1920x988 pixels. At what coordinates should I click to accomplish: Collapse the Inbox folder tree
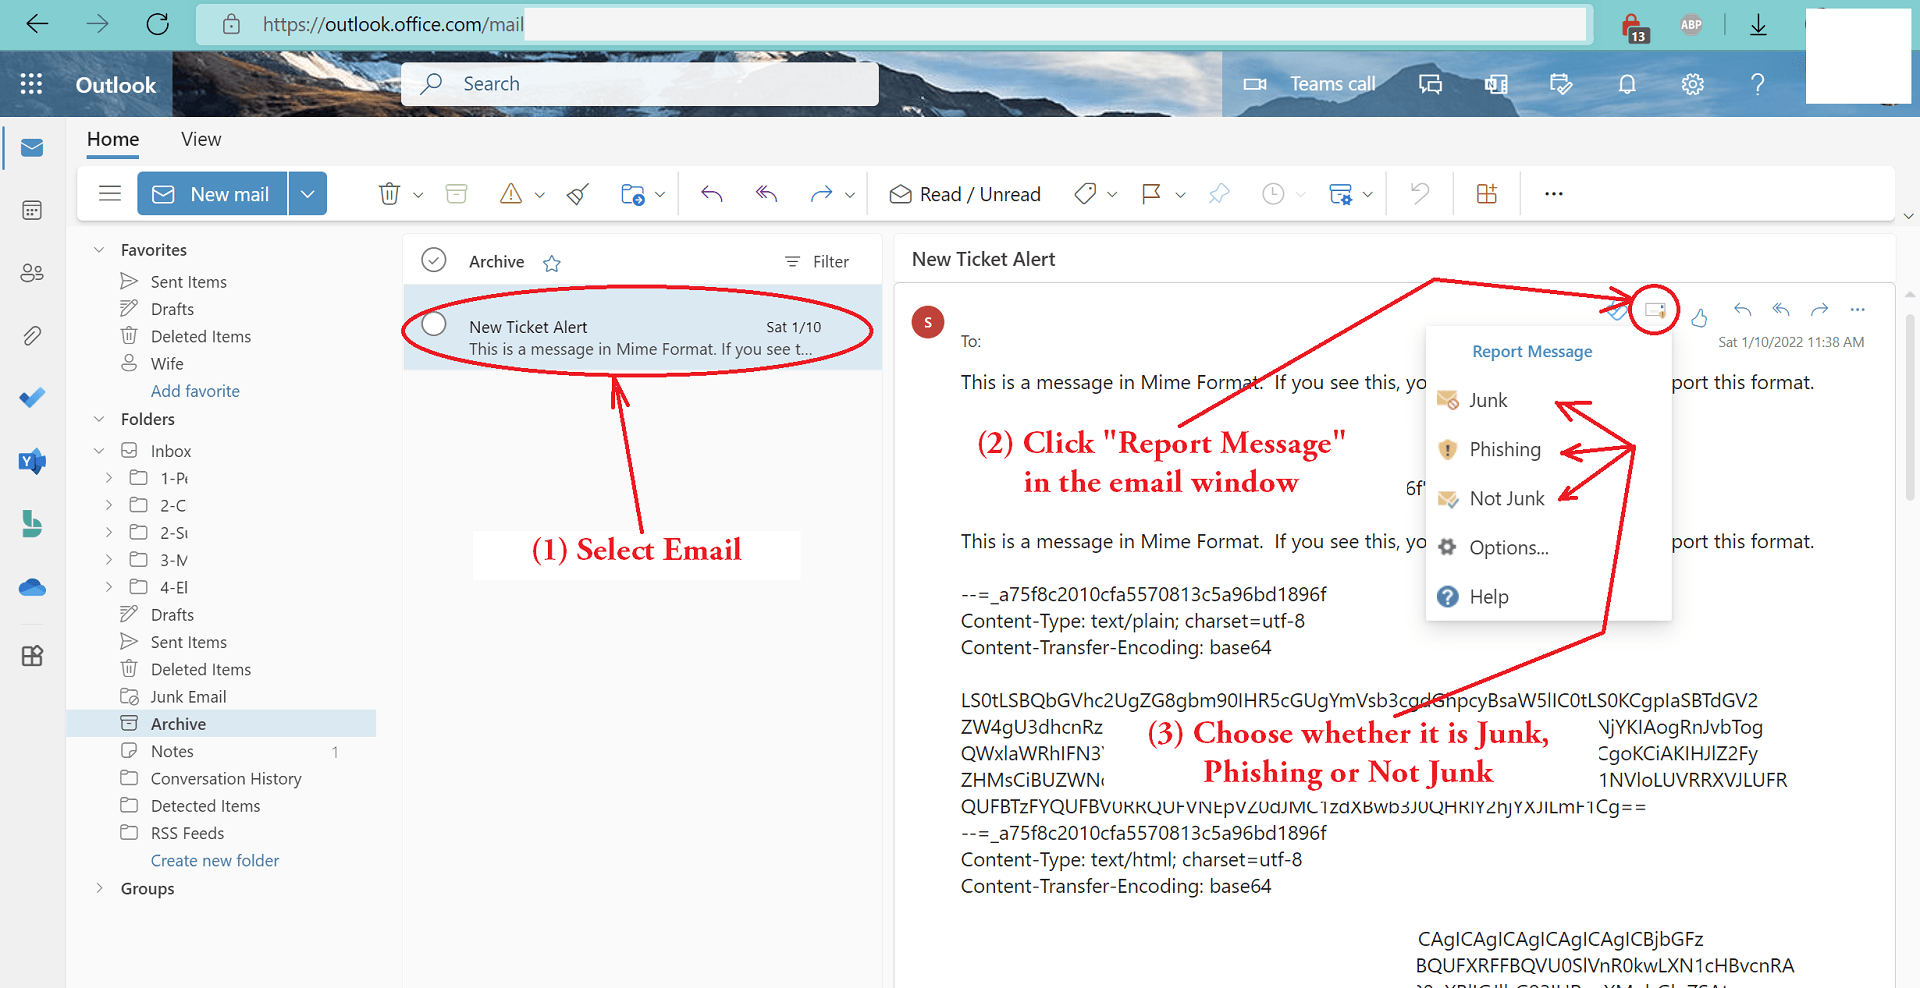click(99, 451)
